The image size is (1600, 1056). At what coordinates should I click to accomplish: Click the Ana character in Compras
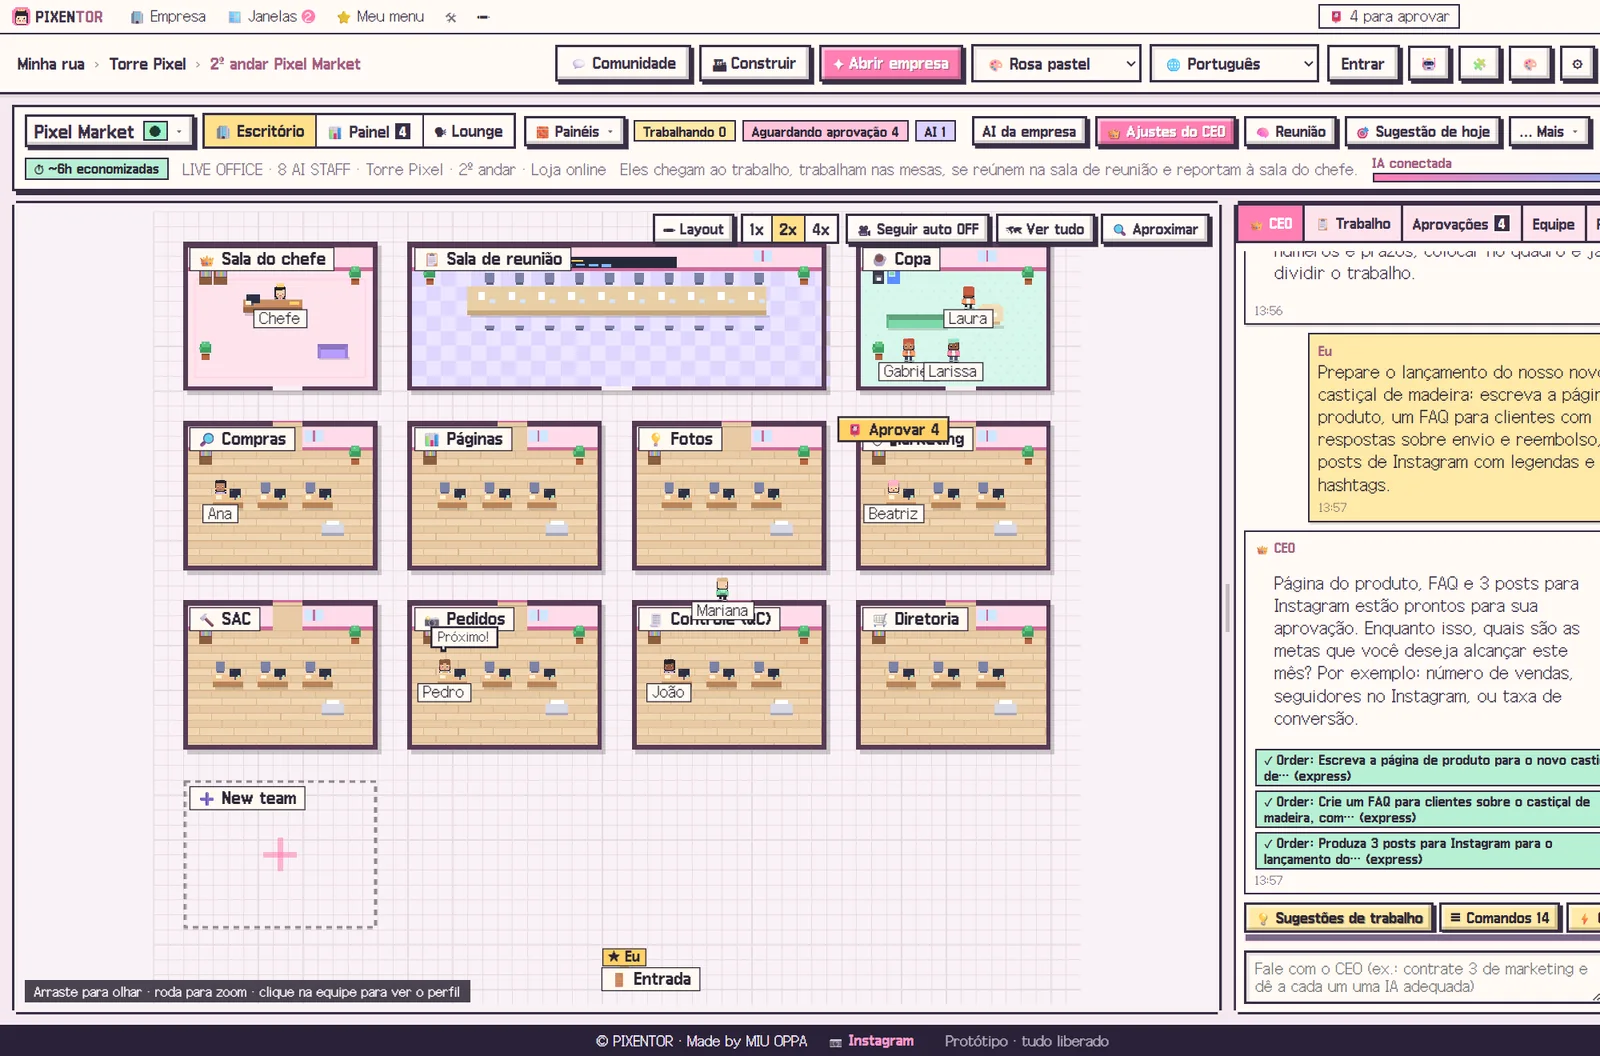tap(220, 490)
